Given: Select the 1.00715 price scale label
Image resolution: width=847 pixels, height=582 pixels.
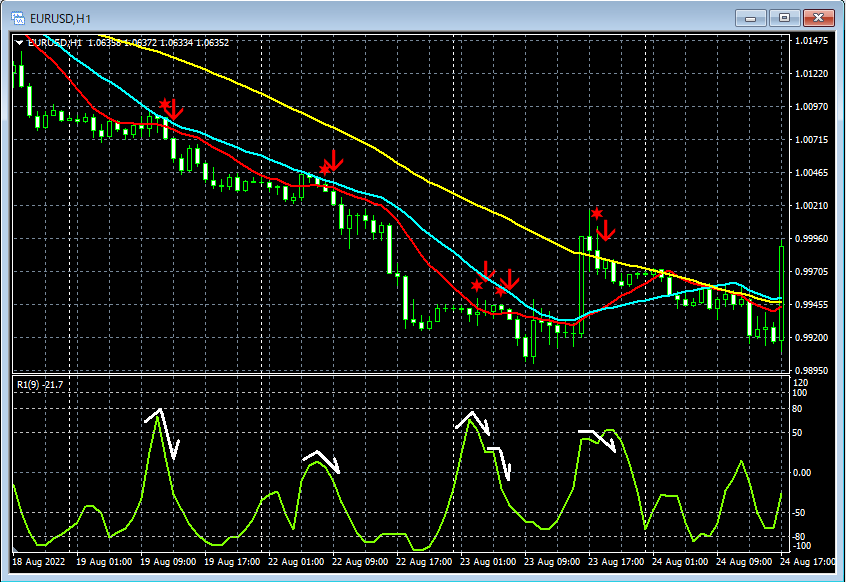Looking at the screenshot, I should pos(811,139).
